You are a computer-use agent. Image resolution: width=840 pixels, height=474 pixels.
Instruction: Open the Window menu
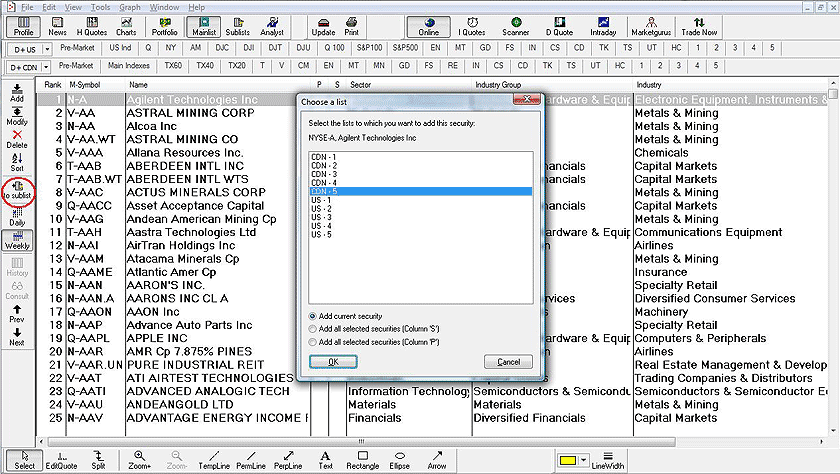pos(164,7)
